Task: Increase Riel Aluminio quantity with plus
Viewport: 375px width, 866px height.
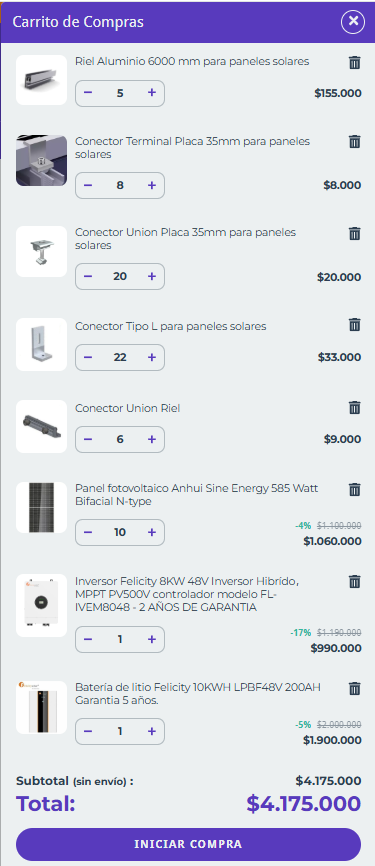Action: (x=152, y=93)
